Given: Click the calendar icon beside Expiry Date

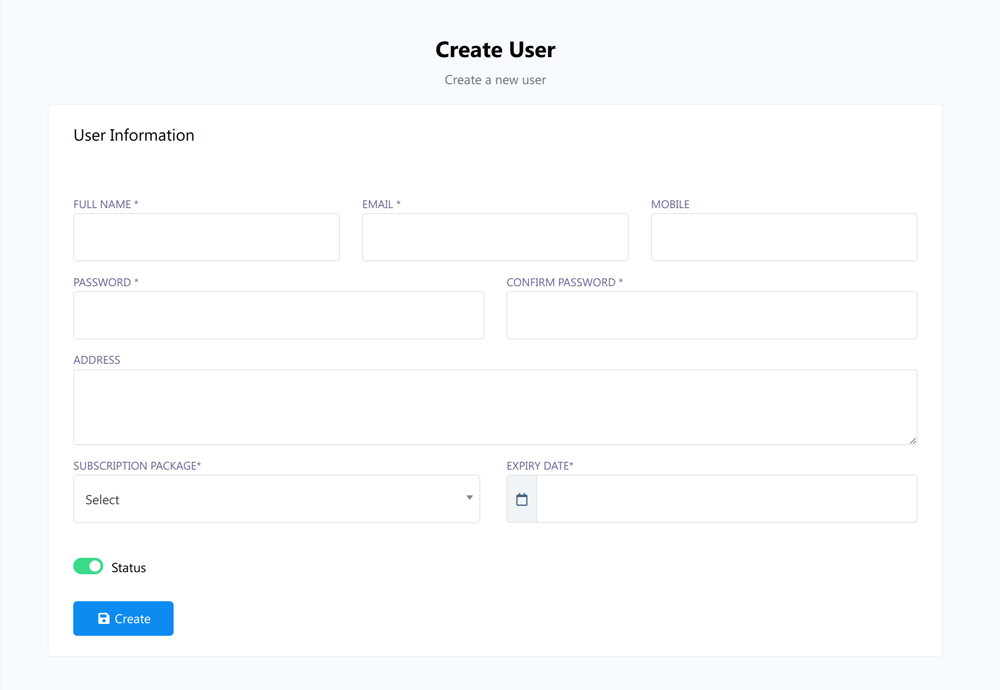Looking at the screenshot, I should 522,499.
